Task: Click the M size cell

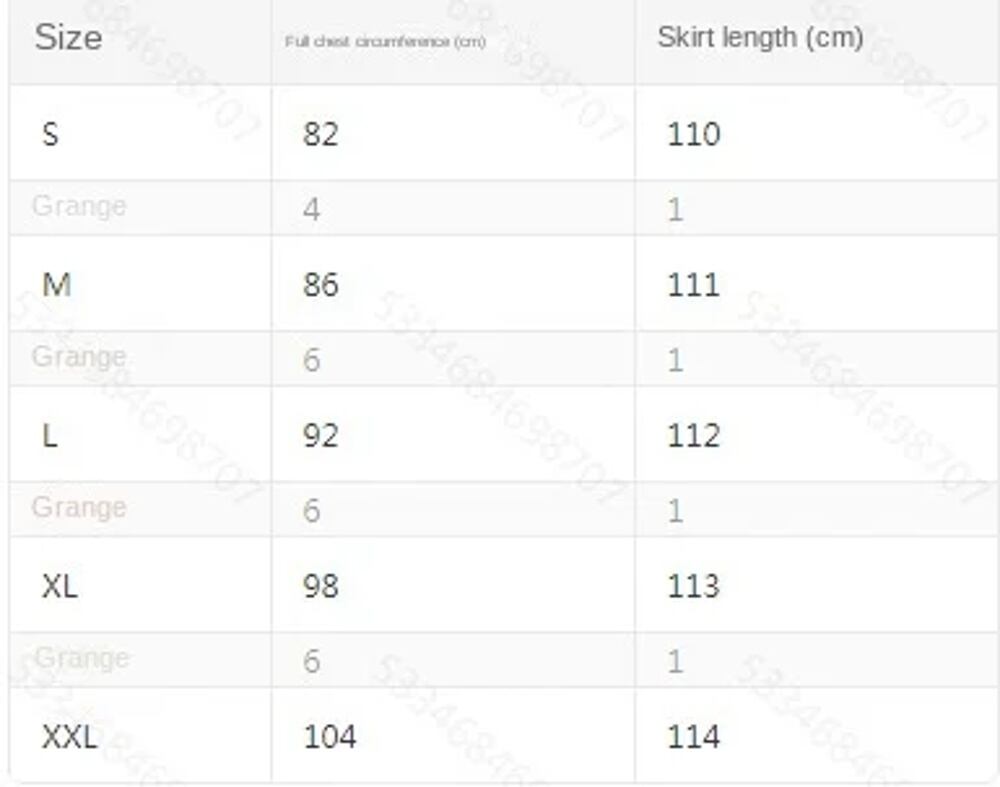Action: click(56, 284)
